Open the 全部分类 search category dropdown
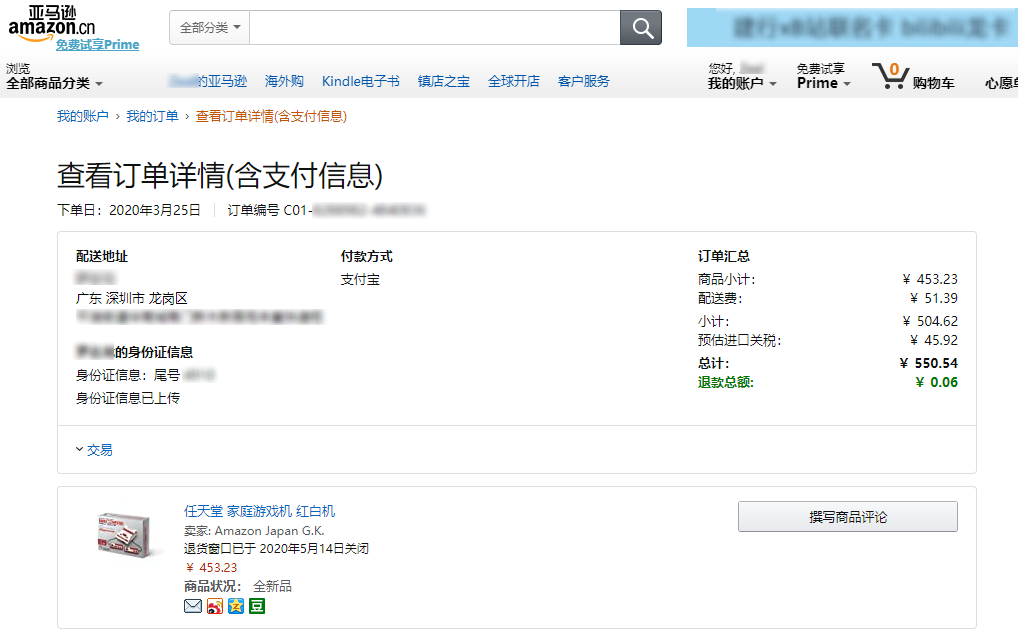The width and height of the screenshot is (1018, 640). (210, 28)
